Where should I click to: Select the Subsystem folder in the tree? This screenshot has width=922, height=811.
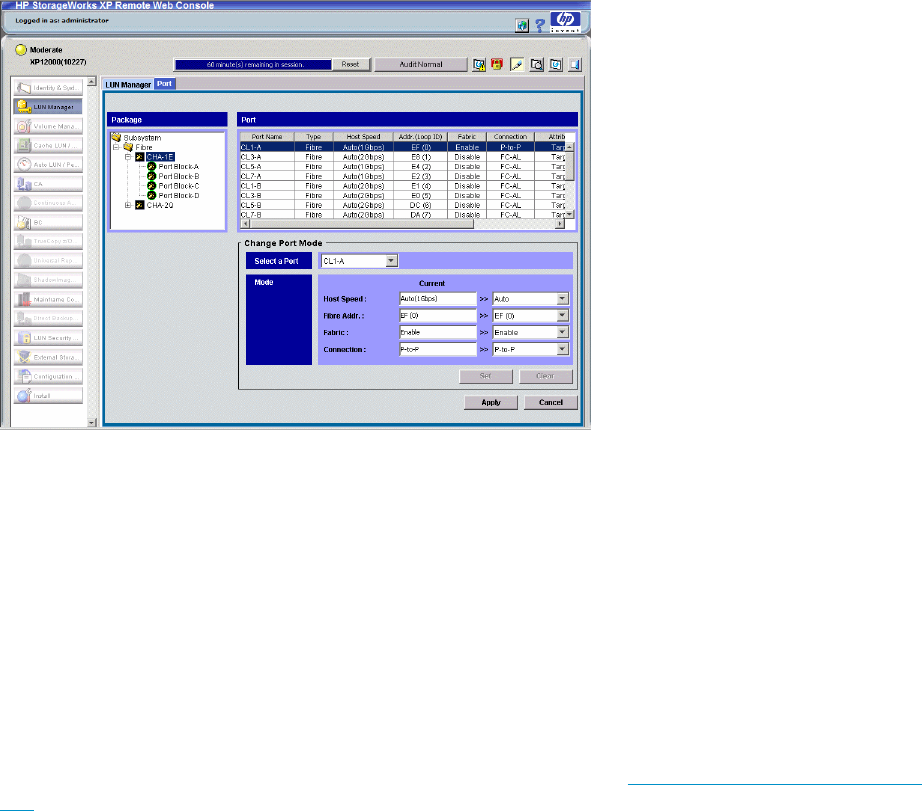[x=136, y=138]
